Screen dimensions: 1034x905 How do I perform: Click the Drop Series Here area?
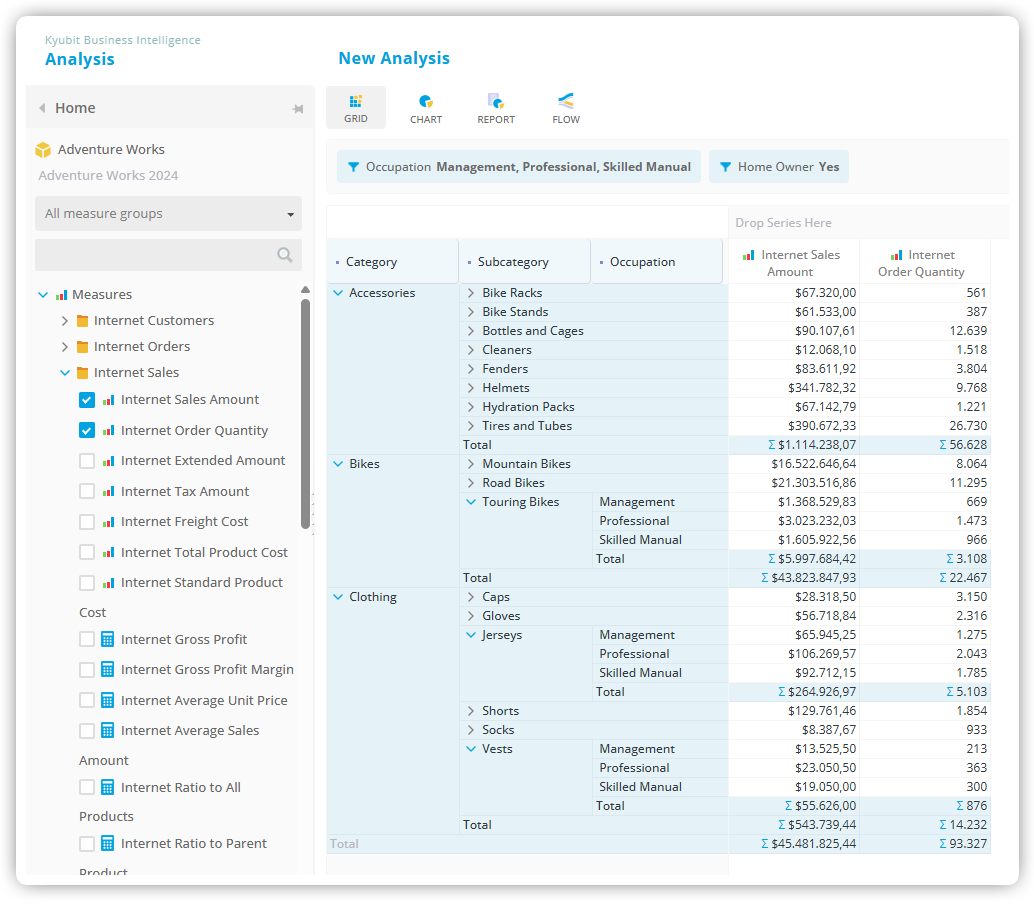pyautogui.click(x=868, y=223)
